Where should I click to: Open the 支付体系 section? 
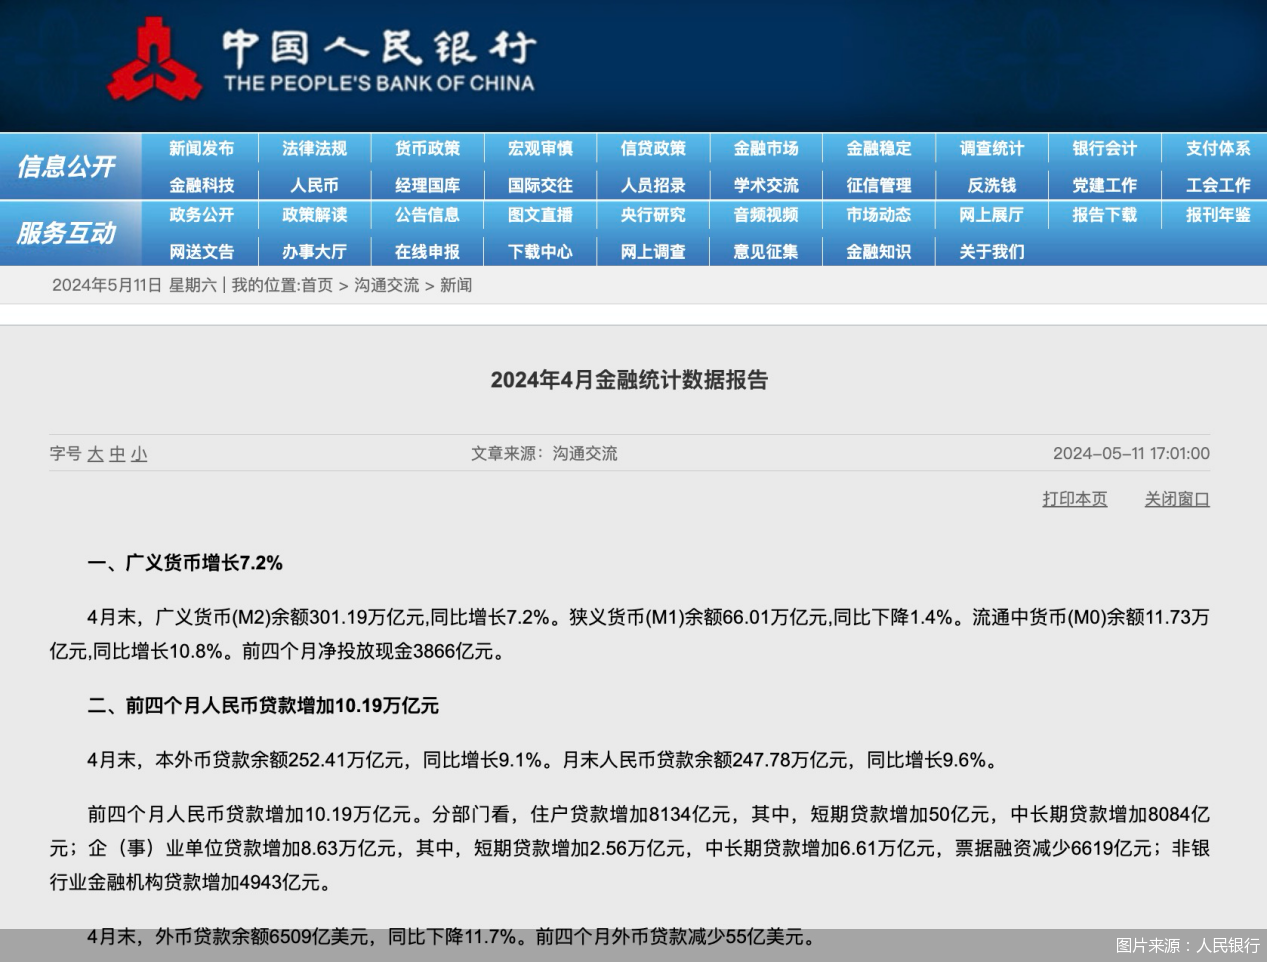(1216, 149)
